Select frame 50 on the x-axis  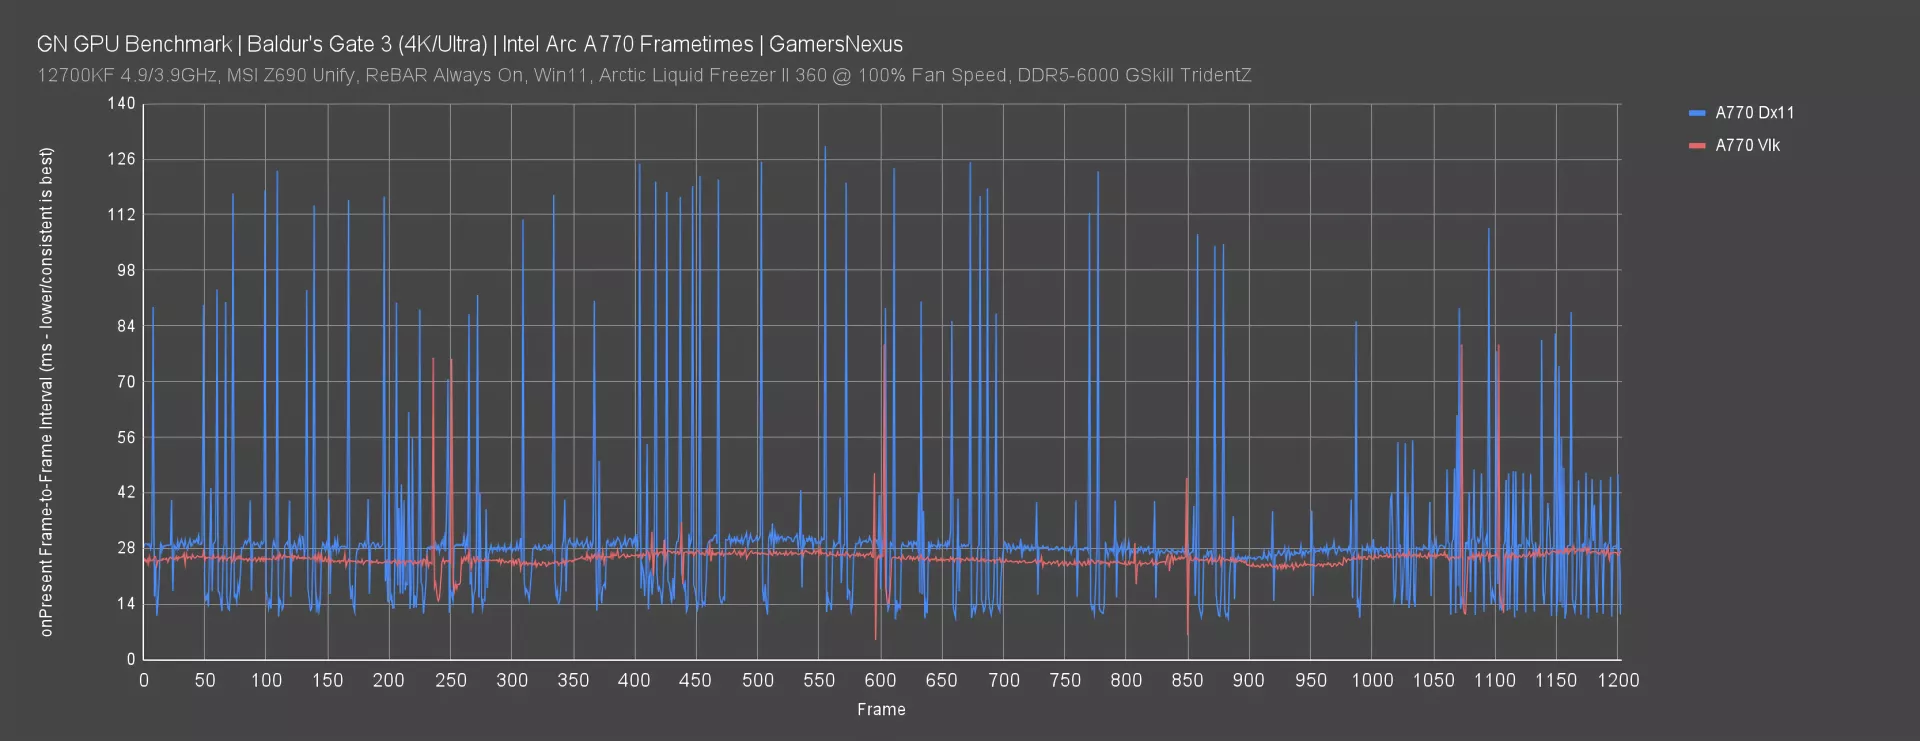[204, 680]
